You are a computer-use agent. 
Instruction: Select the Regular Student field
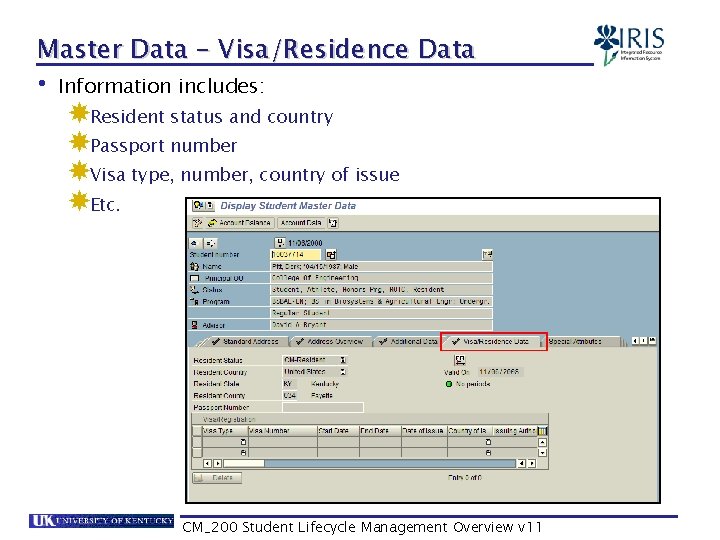coord(381,313)
